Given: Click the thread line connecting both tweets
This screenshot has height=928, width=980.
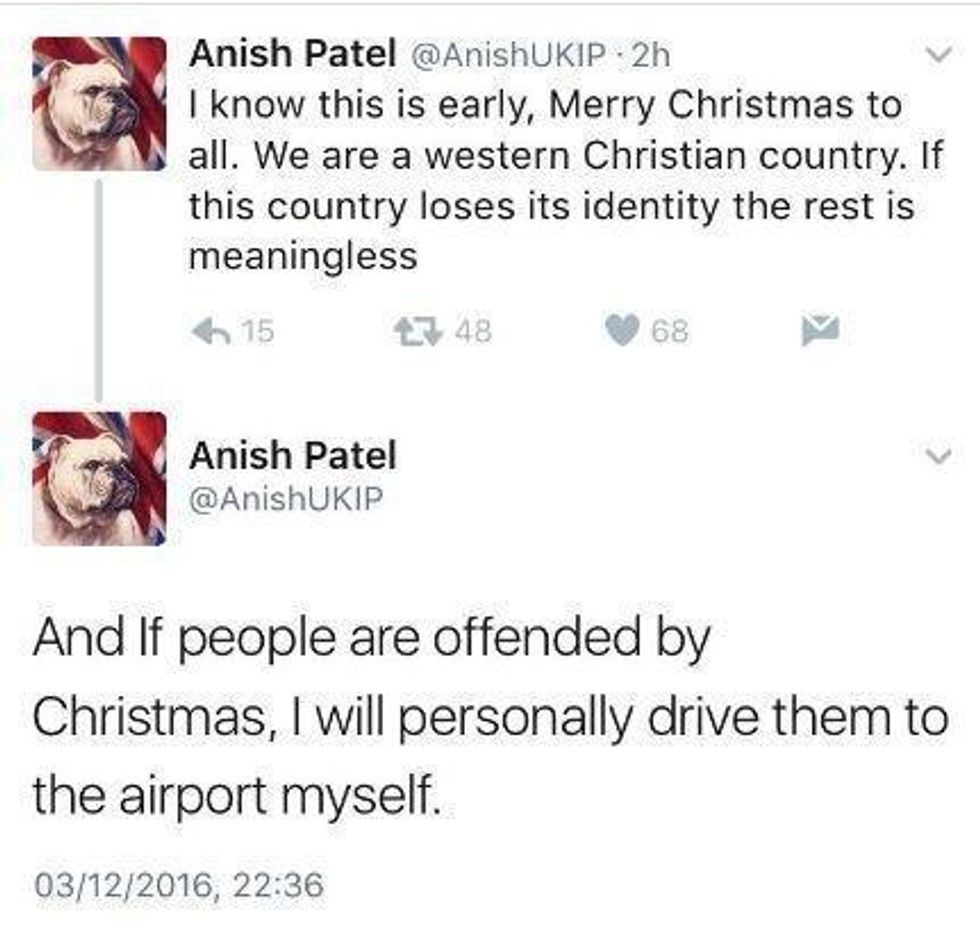Looking at the screenshot, I should (98, 290).
